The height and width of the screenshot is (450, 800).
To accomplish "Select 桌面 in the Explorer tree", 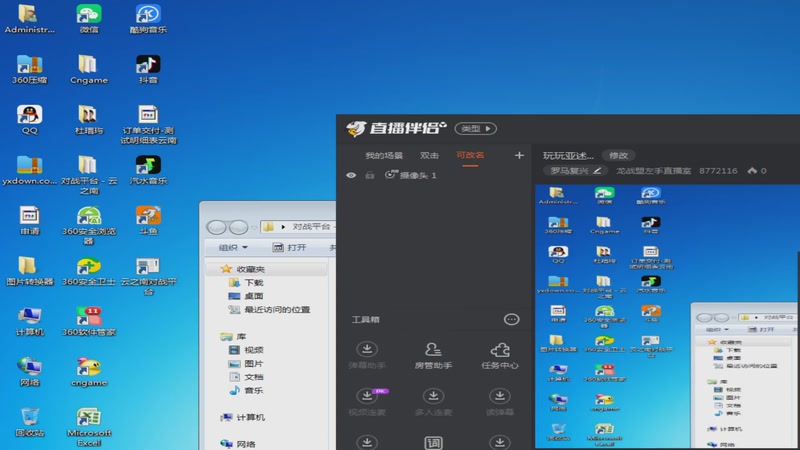I will point(246,296).
